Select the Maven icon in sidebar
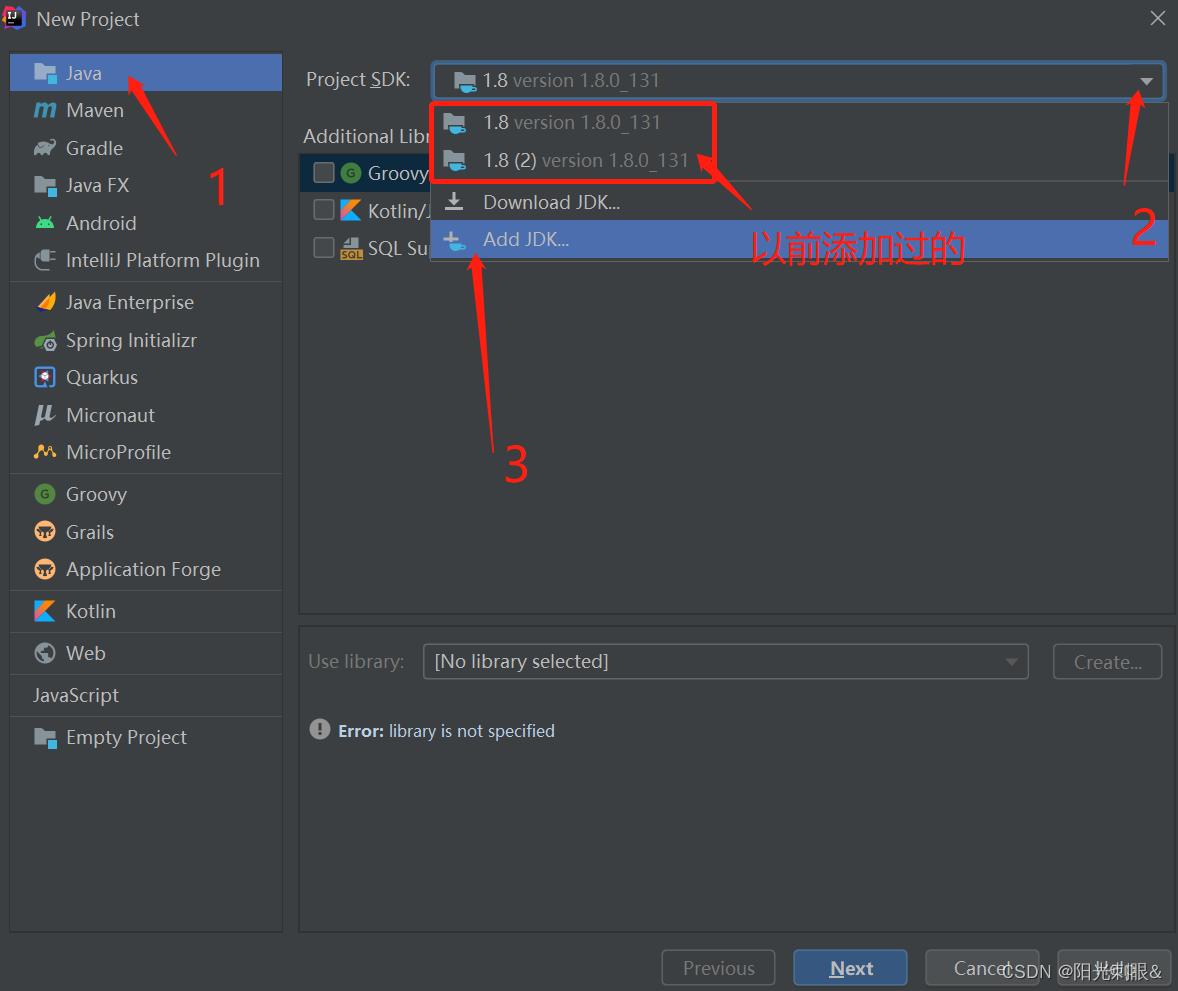The height and width of the screenshot is (991, 1178). point(45,110)
